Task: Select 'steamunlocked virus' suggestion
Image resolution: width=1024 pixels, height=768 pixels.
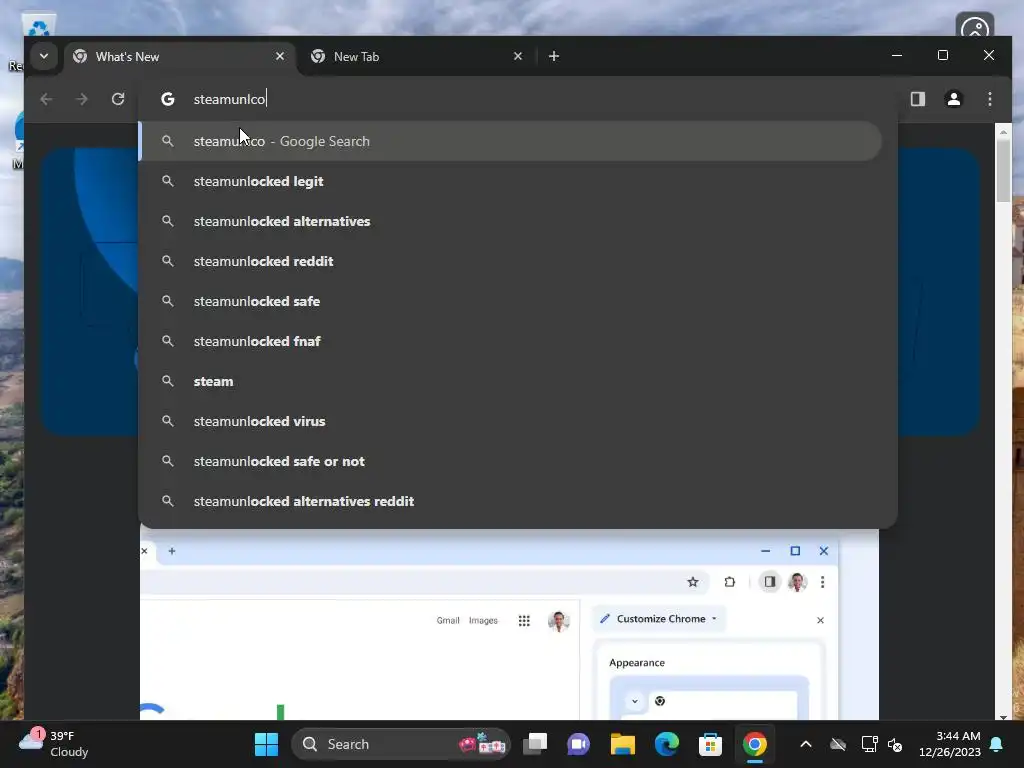Action: 510,421
